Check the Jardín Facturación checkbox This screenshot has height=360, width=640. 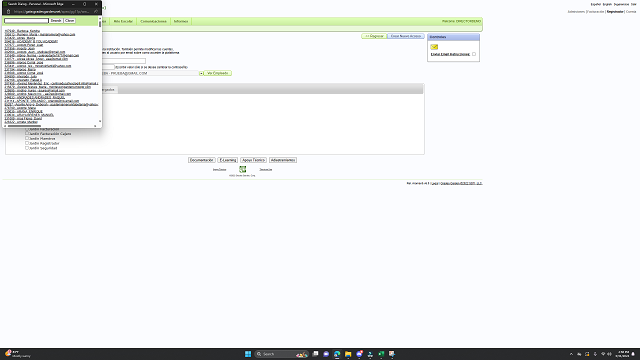coord(27,129)
